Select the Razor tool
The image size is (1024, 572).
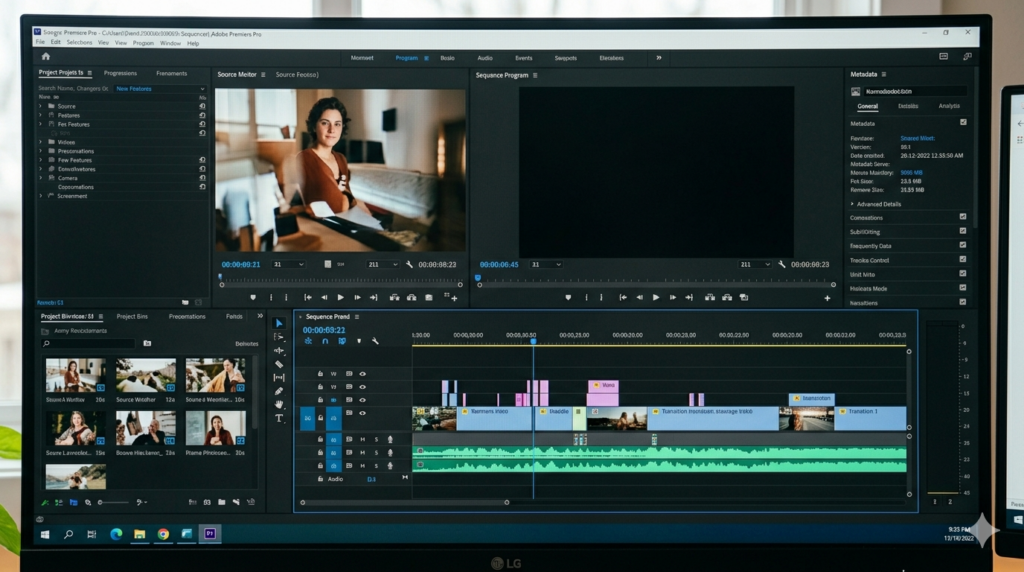coord(279,364)
